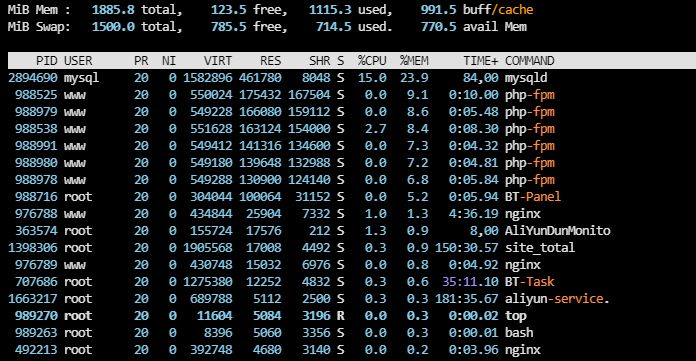The height and width of the screenshot is (361, 696).
Task: Click the %CPU column header
Action: tap(372, 60)
